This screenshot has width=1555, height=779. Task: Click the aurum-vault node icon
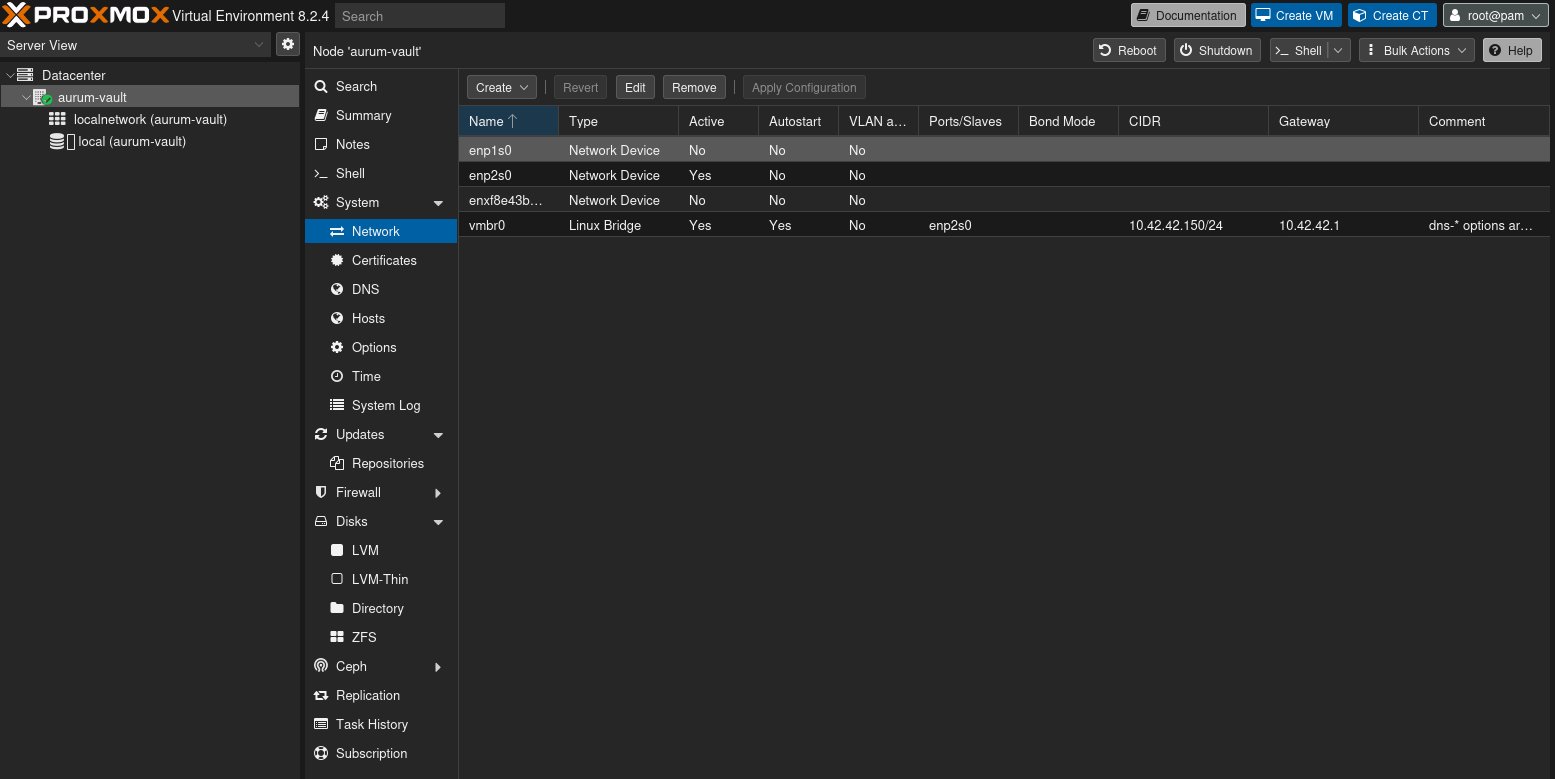[43, 97]
